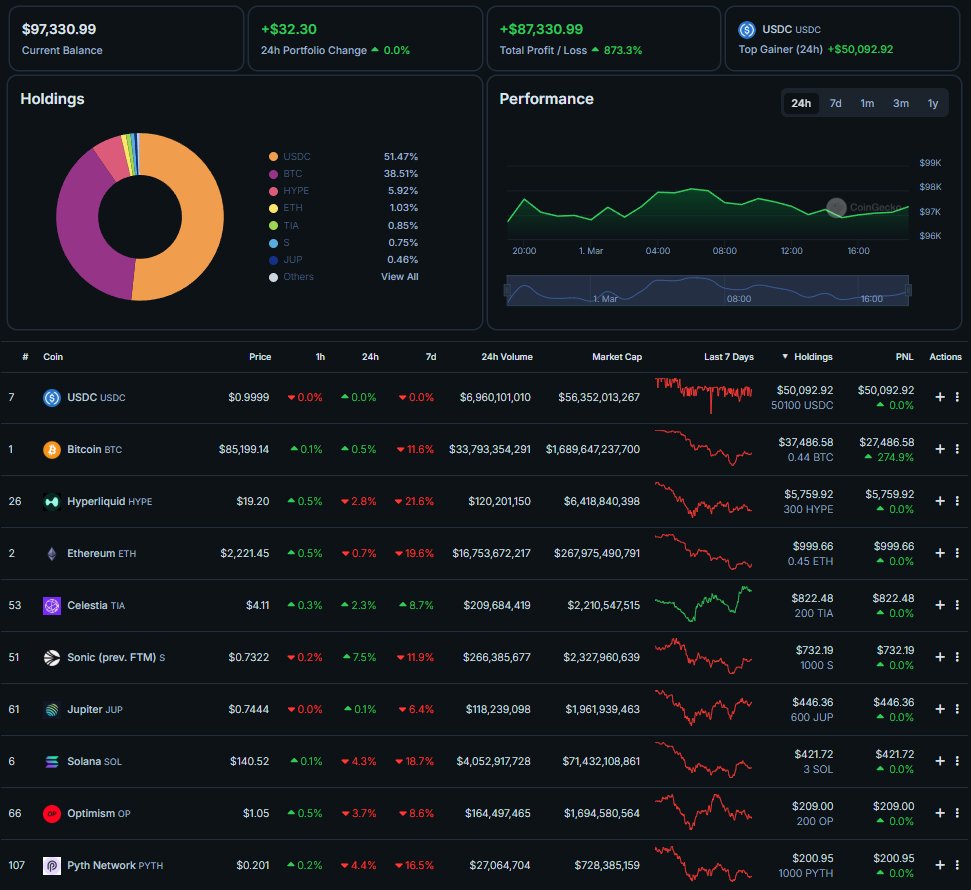
Task: Click USDC icon in Top Gainer card
Action: (747, 30)
